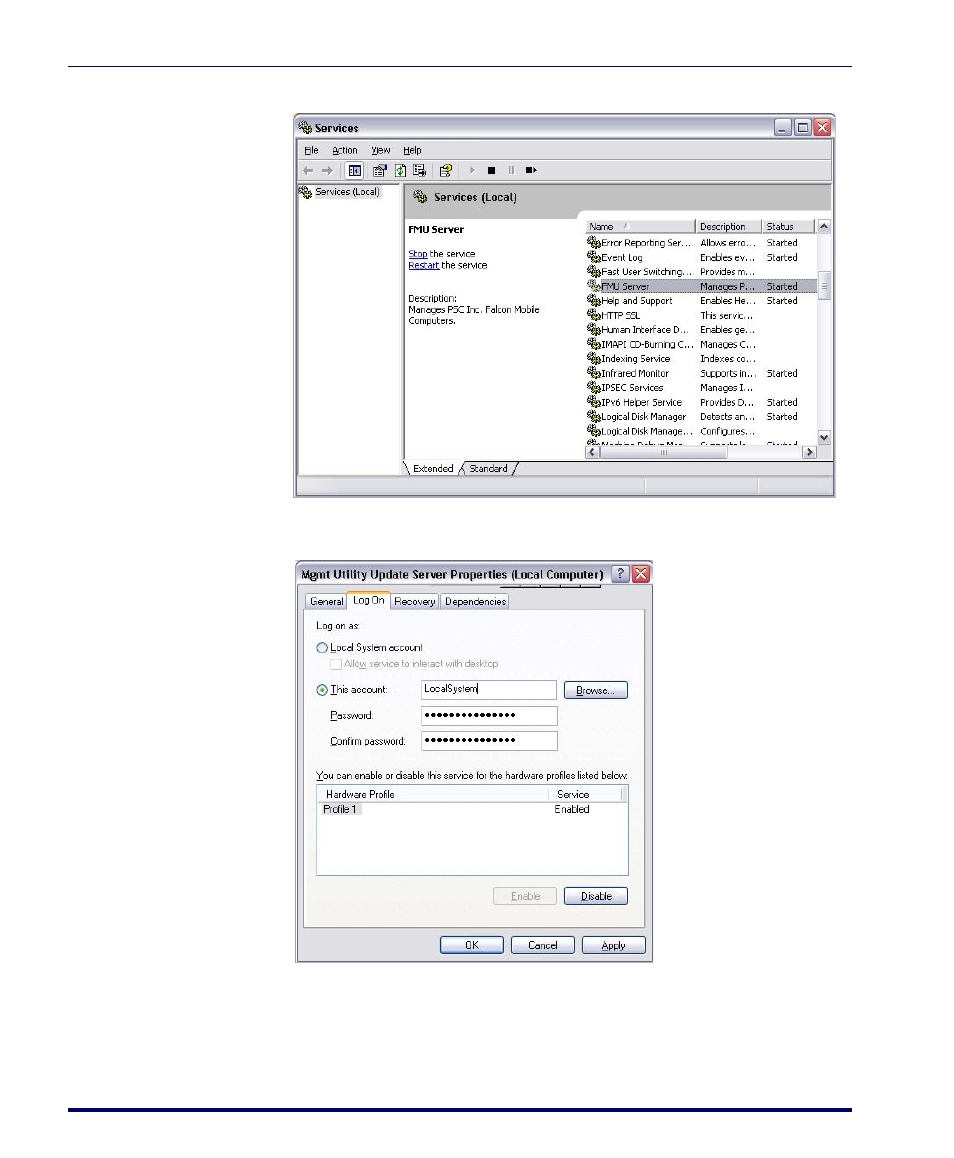Click the horizontal scroll left arrow
The width and height of the screenshot is (954, 1158).
pyautogui.click(x=592, y=452)
